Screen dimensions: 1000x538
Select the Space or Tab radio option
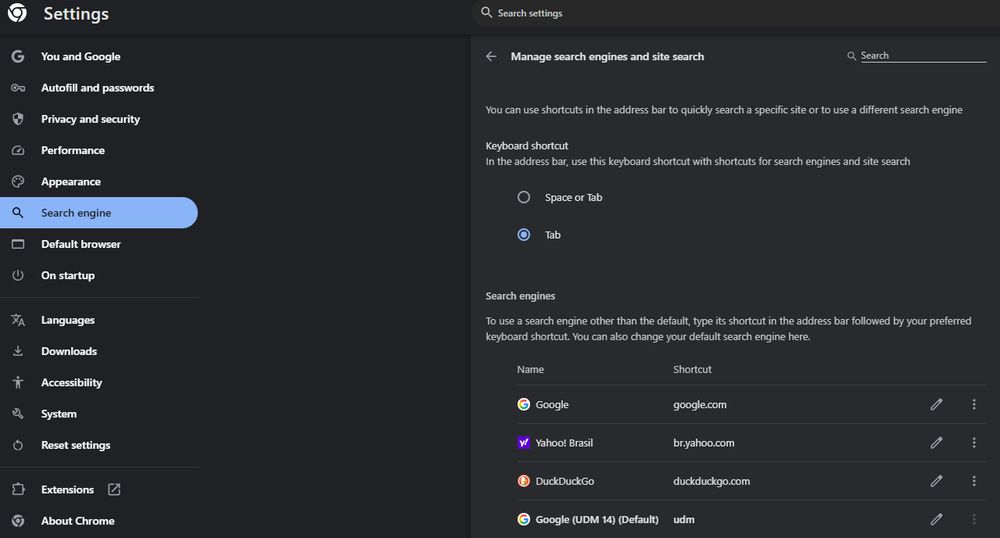pyautogui.click(x=524, y=198)
